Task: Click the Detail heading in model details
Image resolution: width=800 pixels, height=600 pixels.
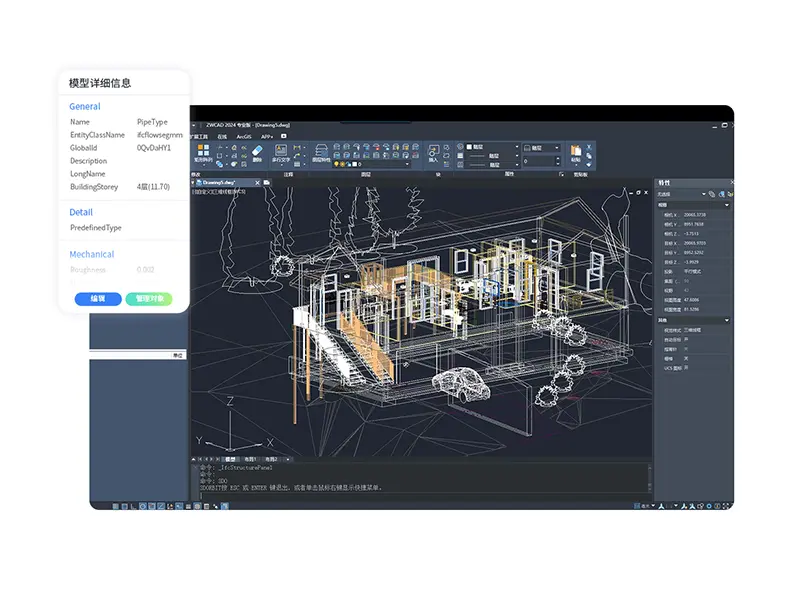Action: click(81, 212)
